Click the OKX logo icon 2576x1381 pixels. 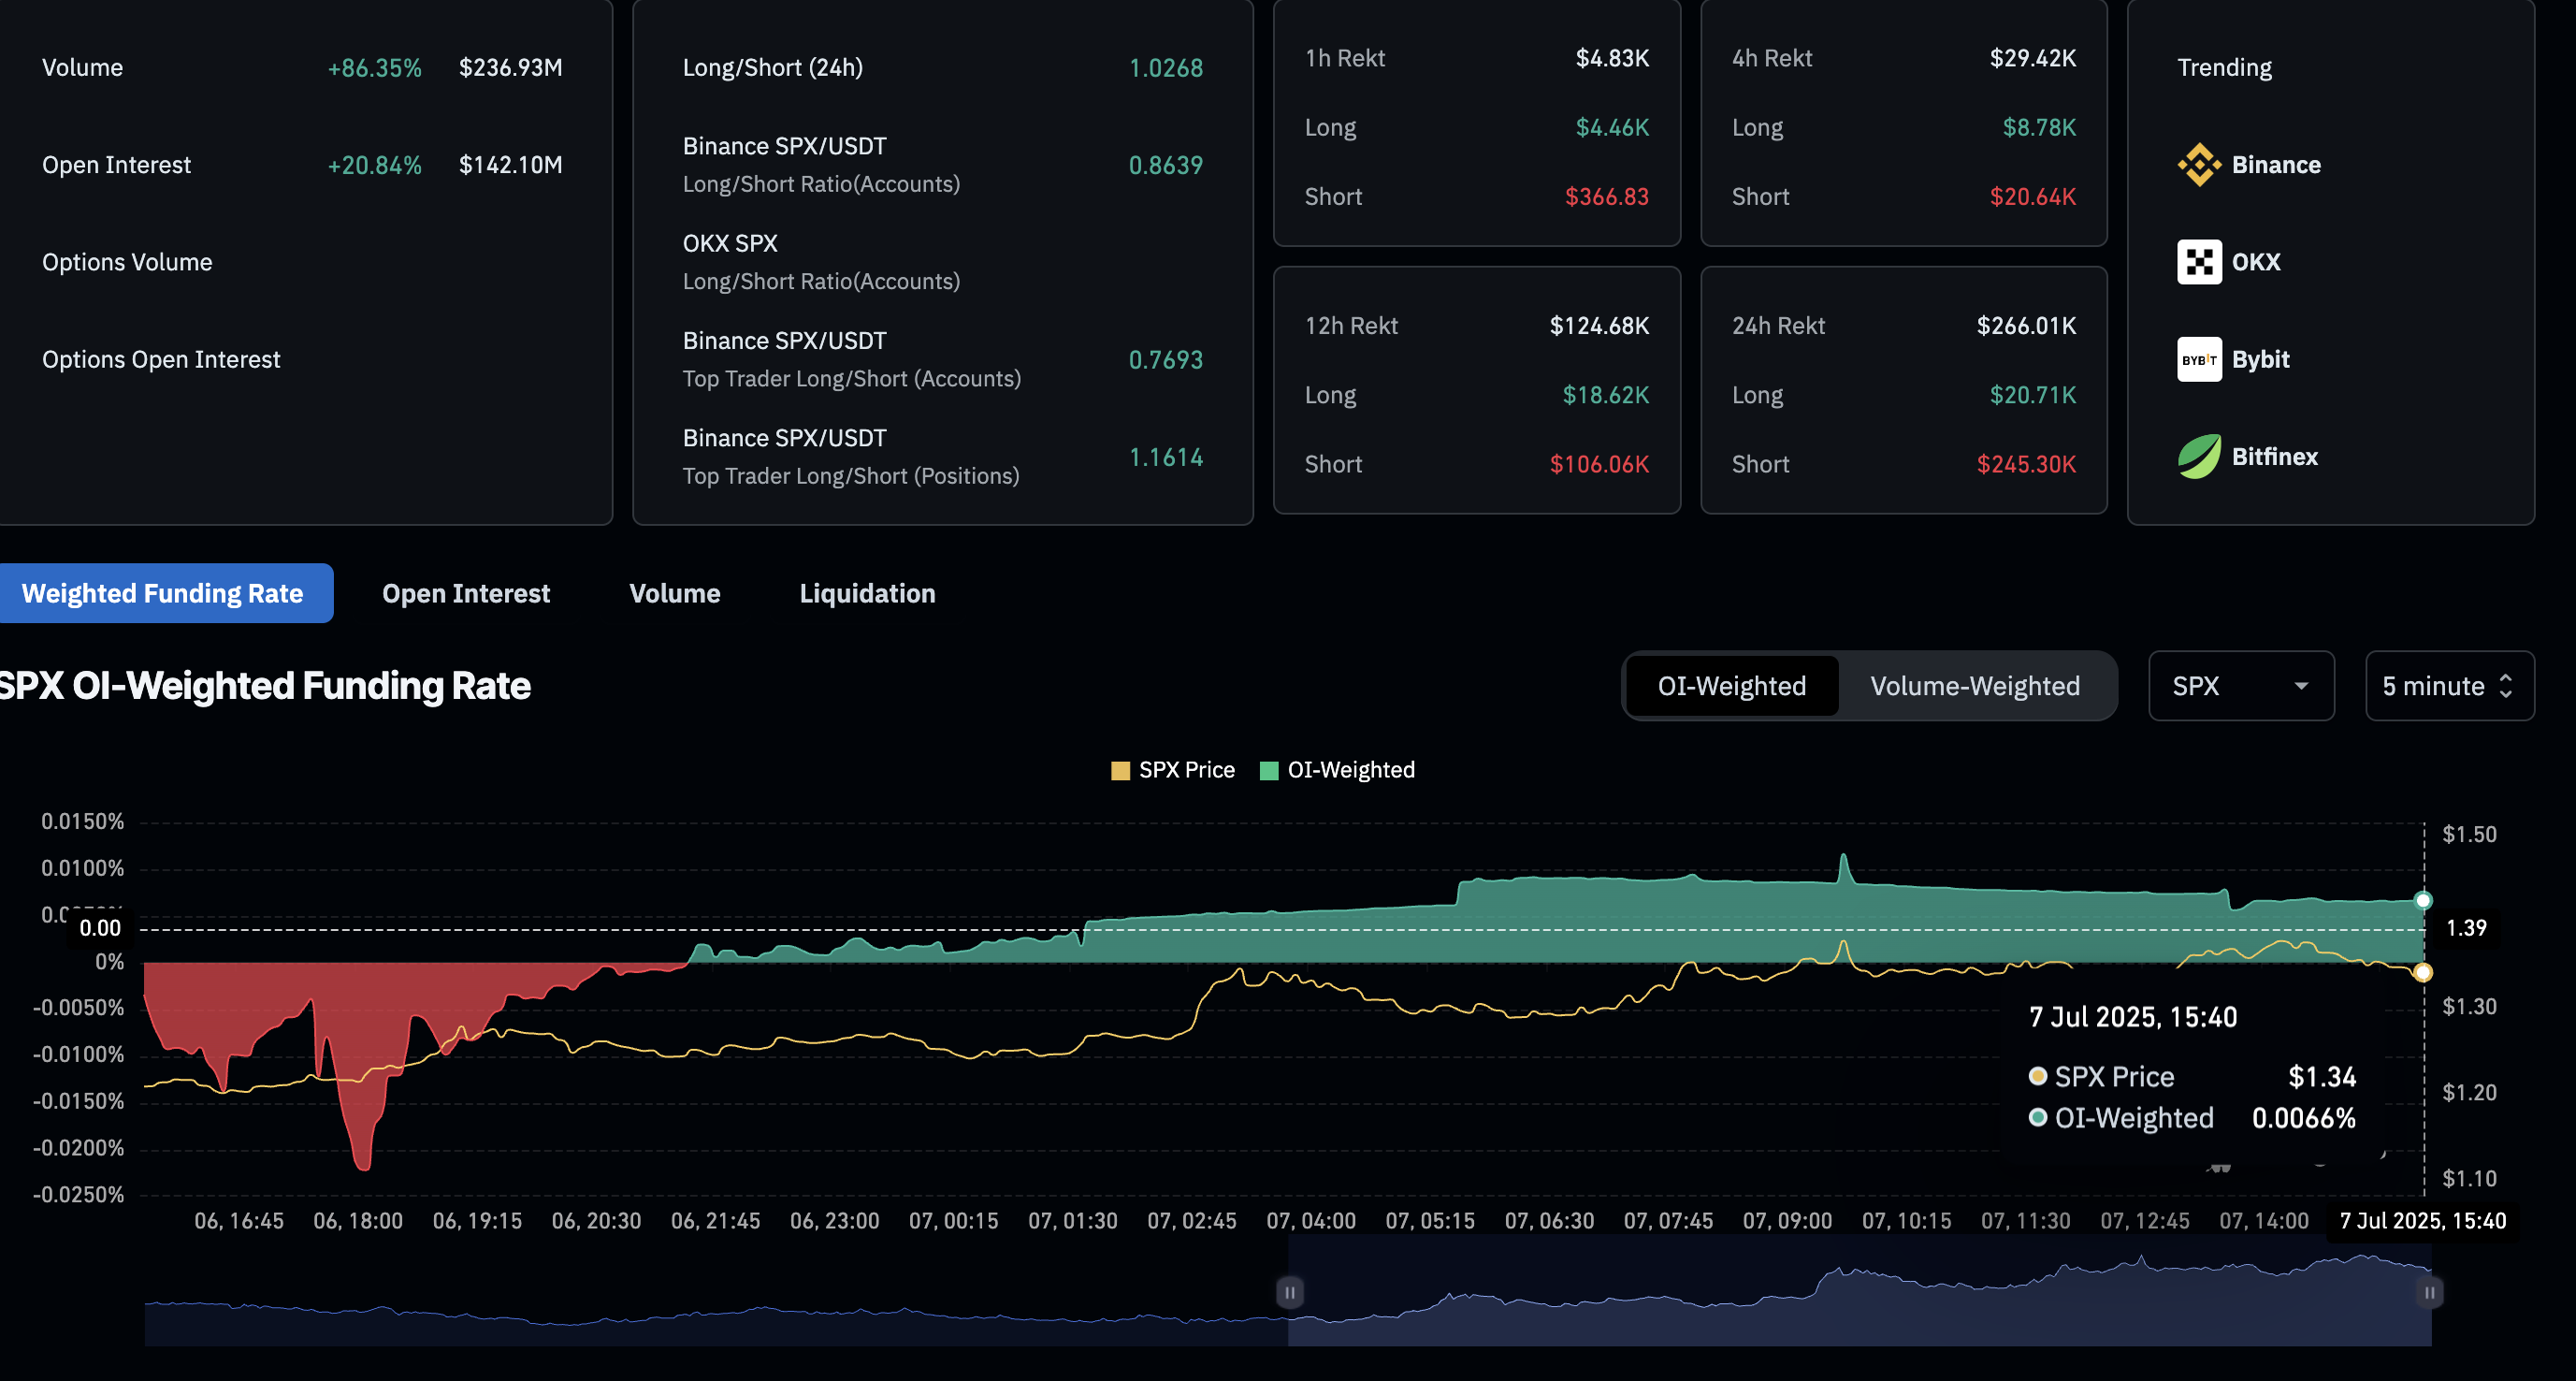coord(2198,262)
